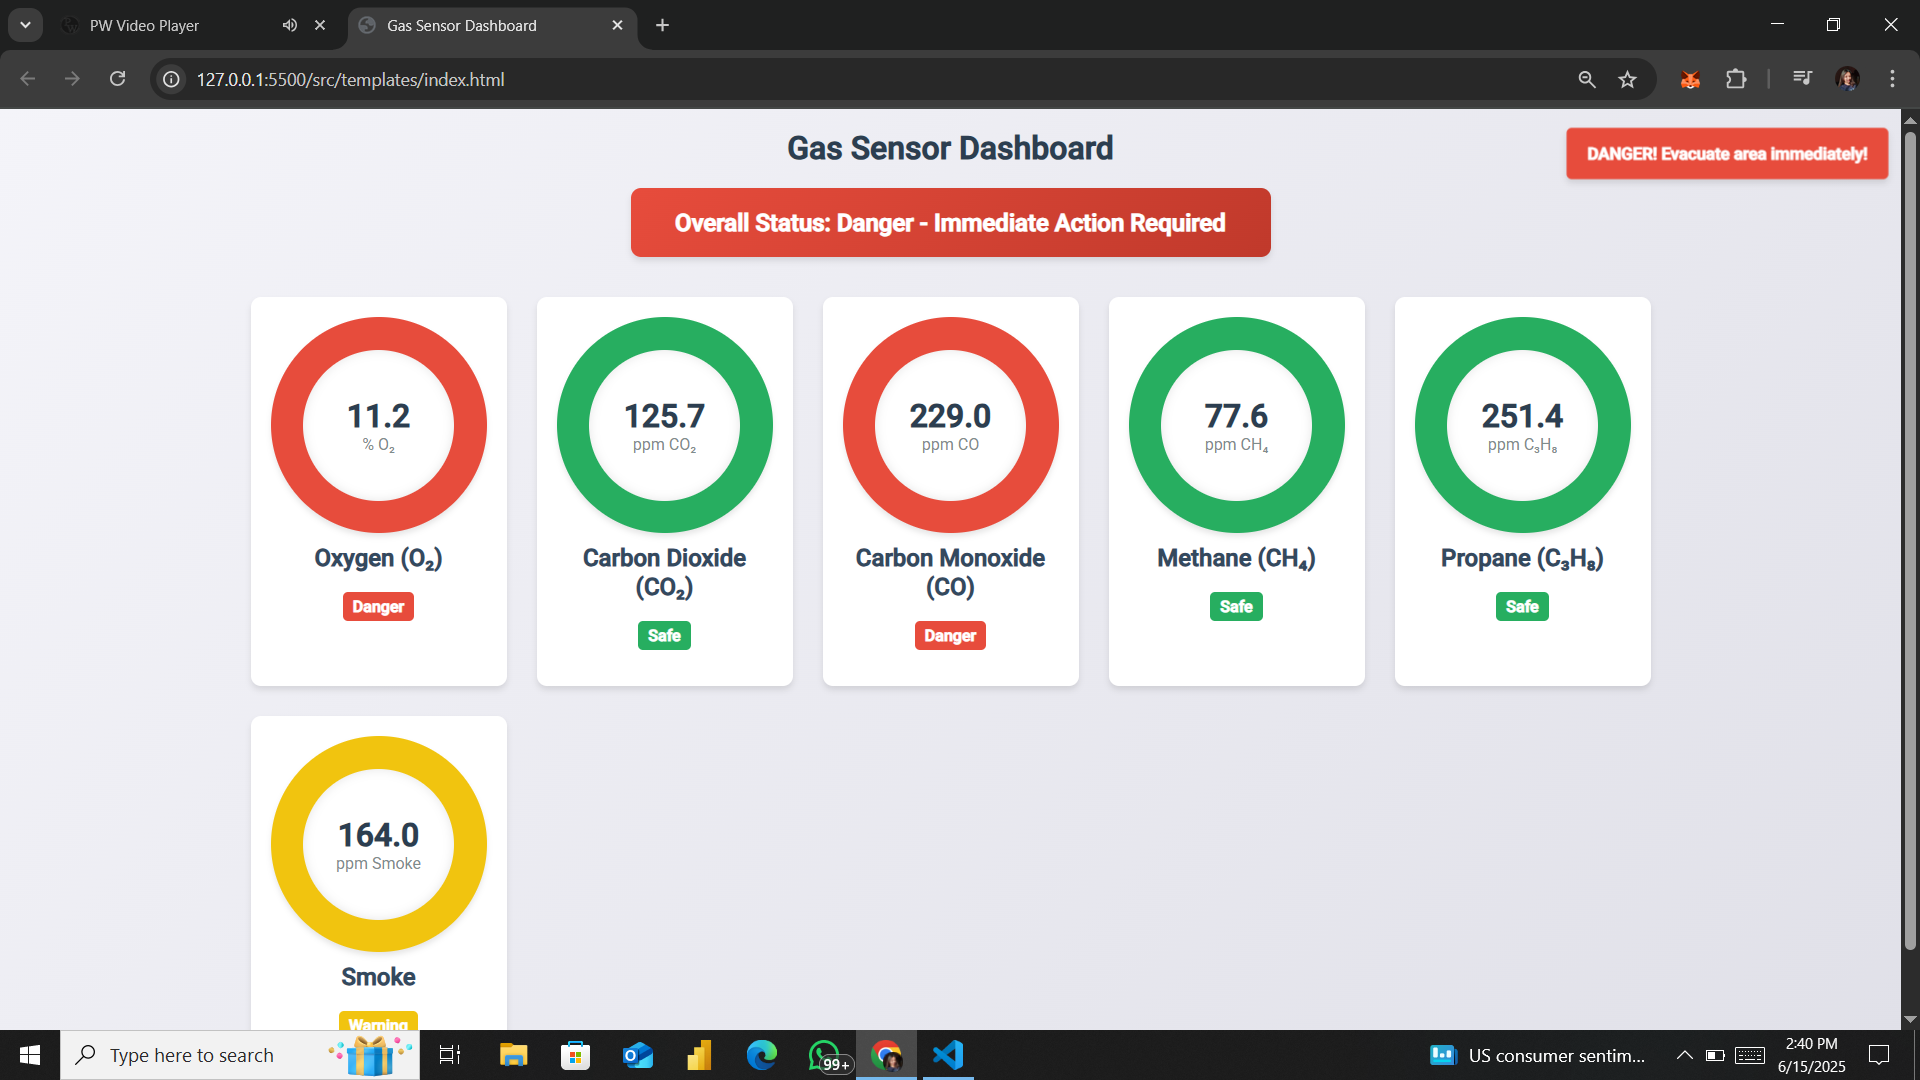Open Chrome three-dot menu
This screenshot has height=1080, width=1920.
pos(1892,79)
